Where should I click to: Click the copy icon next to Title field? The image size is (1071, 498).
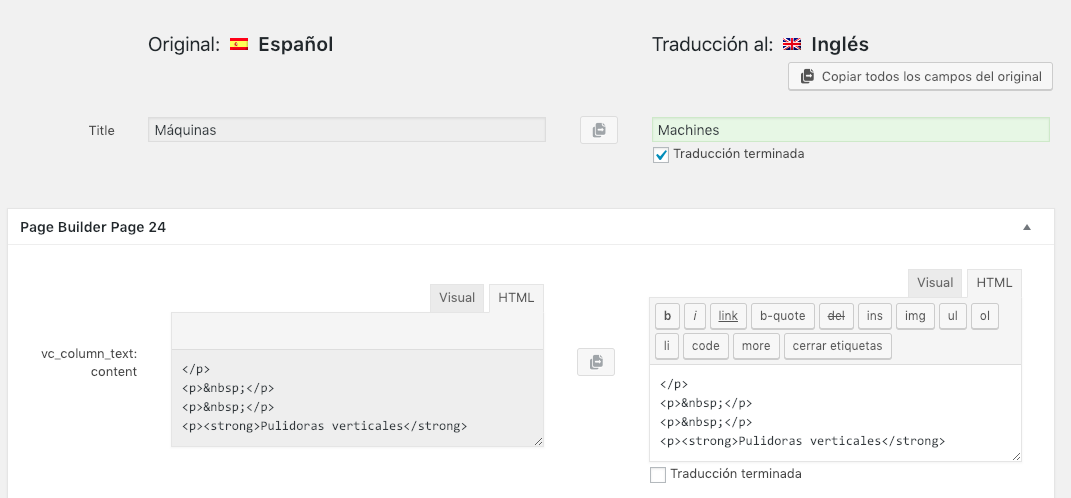point(599,130)
